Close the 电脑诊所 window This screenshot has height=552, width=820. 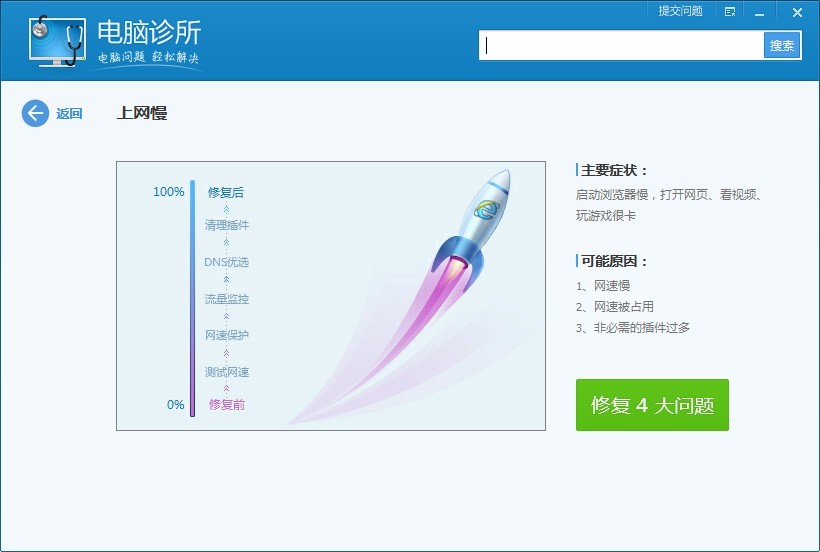(x=797, y=12)
